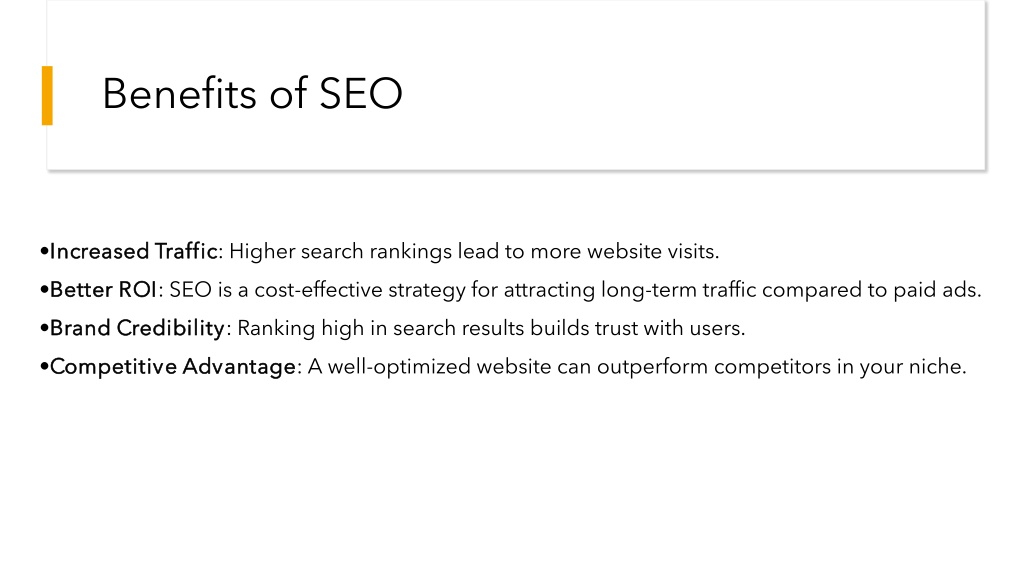Click the bullet dot before Brand Credibility
This screenshot has height=576, width=1024.
44,328
